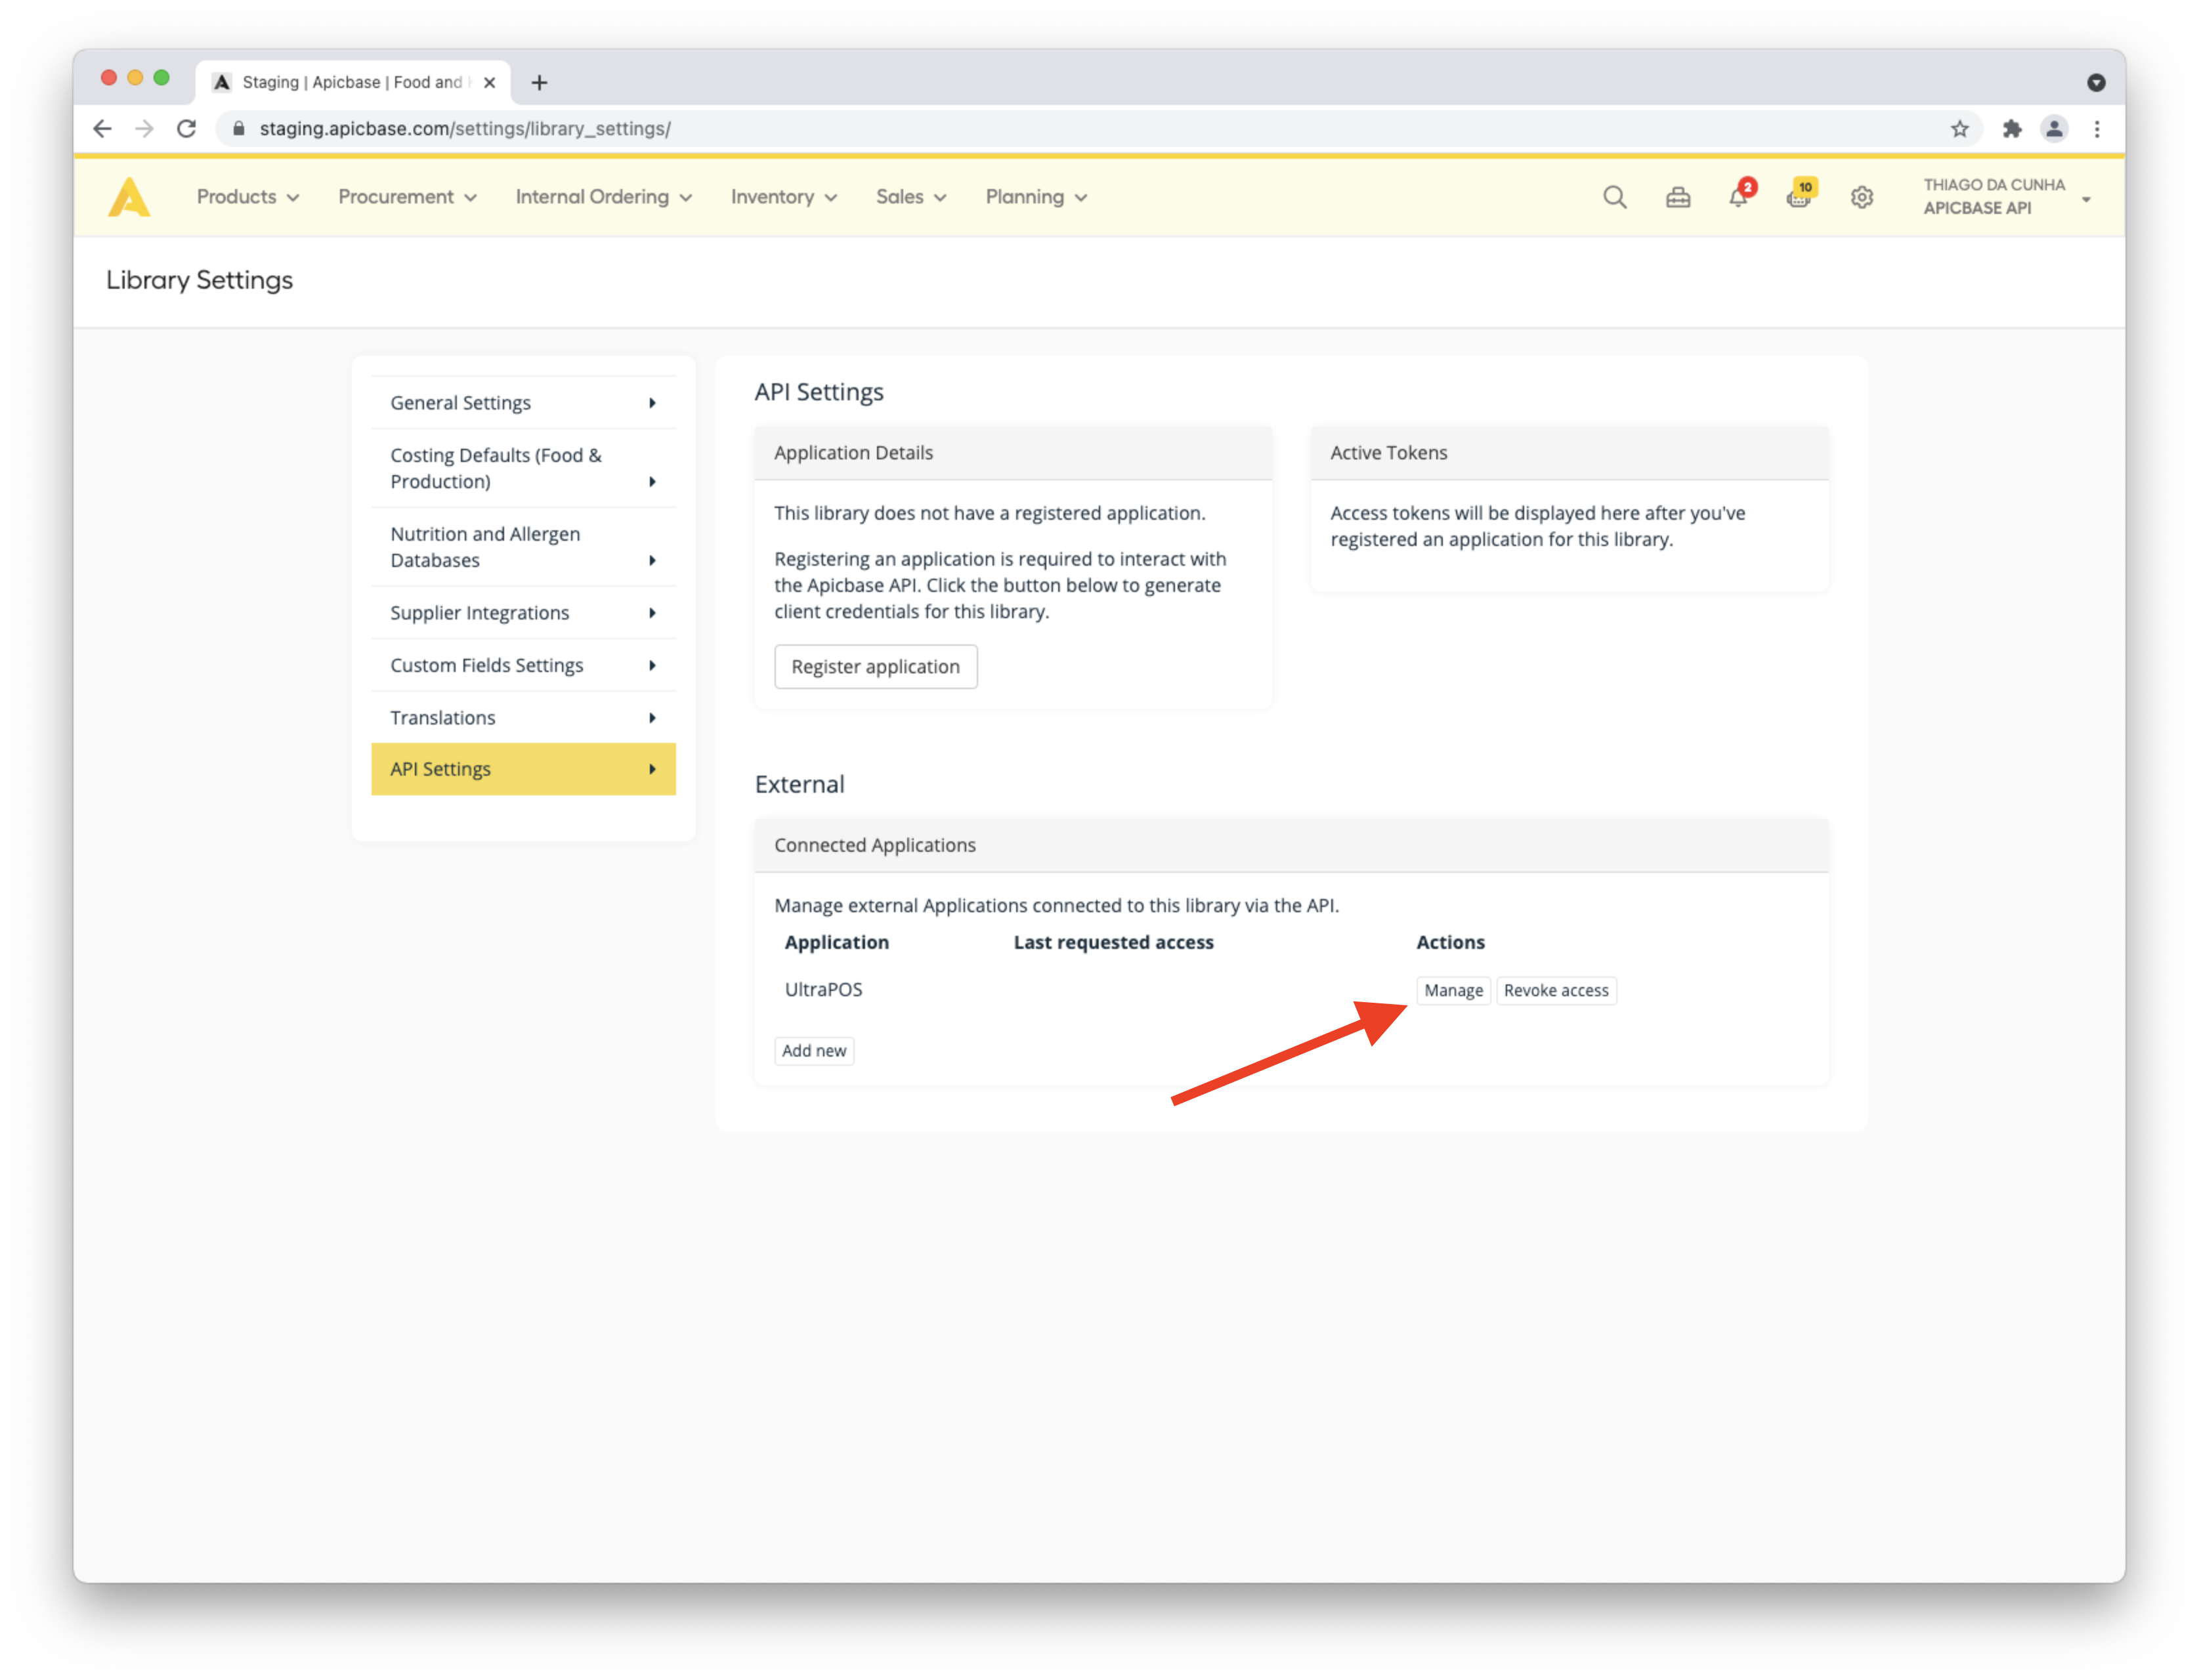Click the Active Tokens panel header
The width and height of the screenshot is (2199, 1680).
point(1569,453)
